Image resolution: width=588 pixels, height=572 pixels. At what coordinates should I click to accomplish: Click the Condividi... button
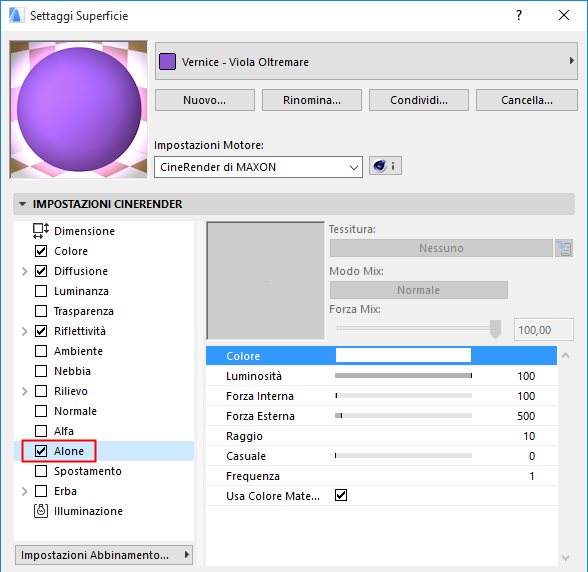tap(419, 100)
